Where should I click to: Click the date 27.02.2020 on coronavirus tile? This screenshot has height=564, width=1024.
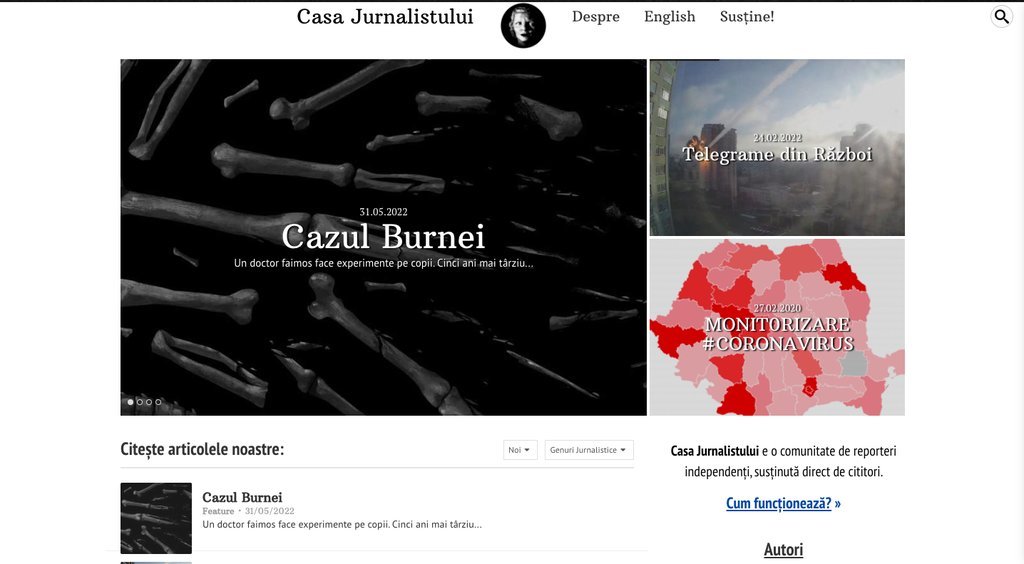click(777, 308)
